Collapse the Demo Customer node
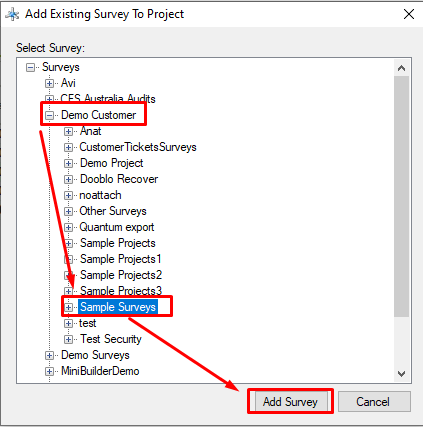This screenshot has width=423, height=427. pyautogui.click(x=49, y=116)
